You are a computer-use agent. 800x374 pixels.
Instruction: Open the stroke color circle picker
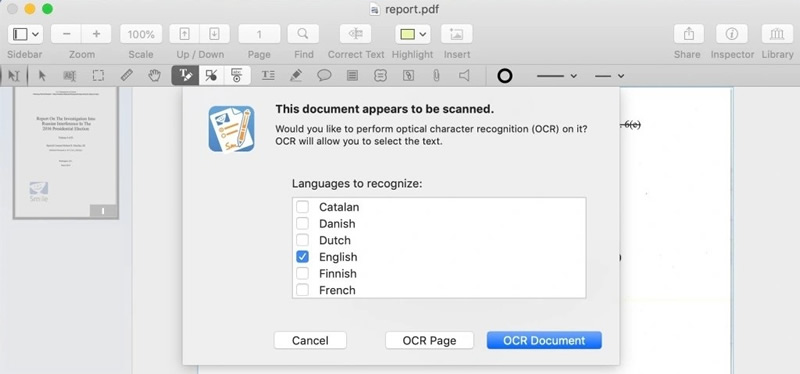[x=505, y=76]
